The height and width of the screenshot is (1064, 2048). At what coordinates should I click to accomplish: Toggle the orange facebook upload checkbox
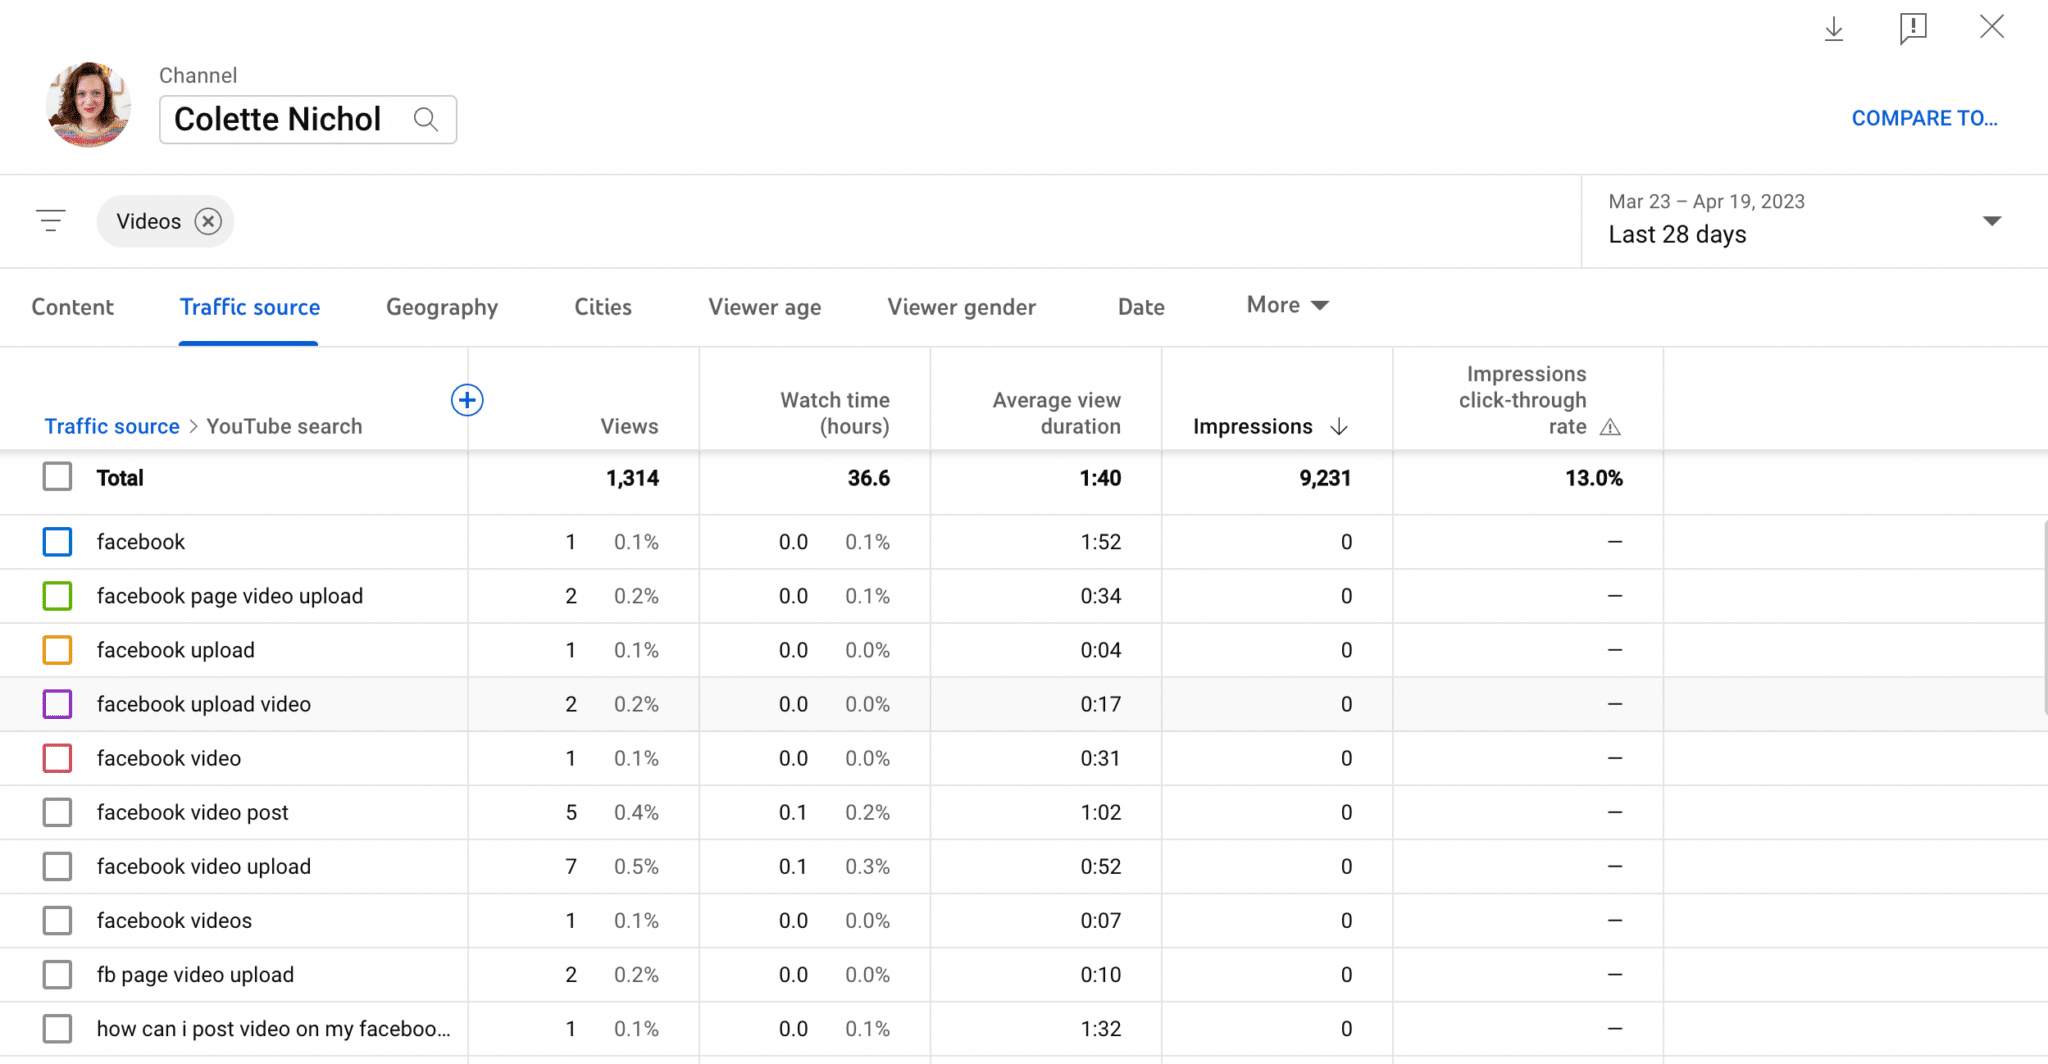point(57,650)
